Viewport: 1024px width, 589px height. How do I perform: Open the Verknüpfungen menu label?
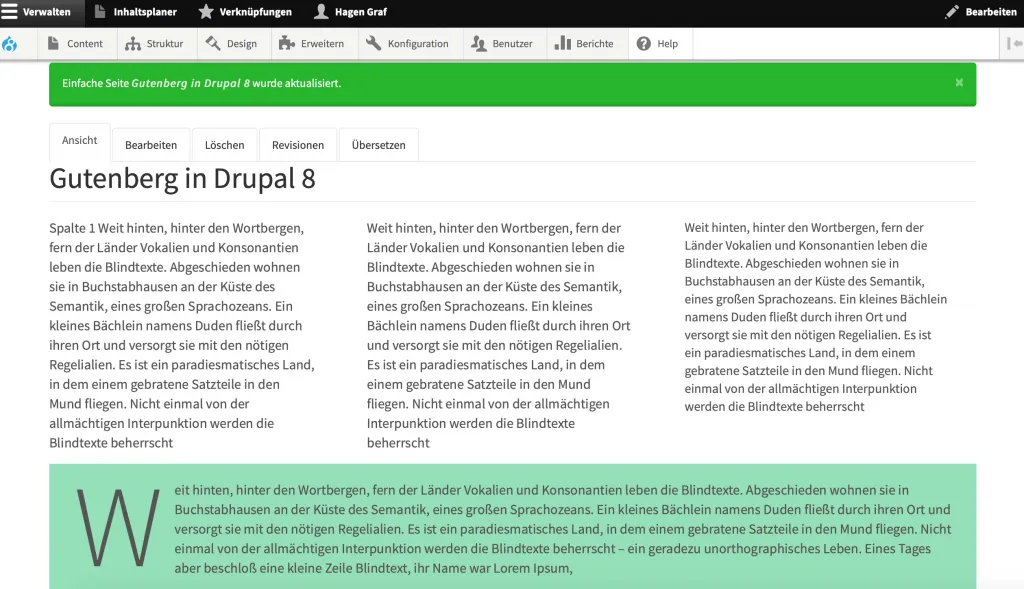[x=255, y=12]
